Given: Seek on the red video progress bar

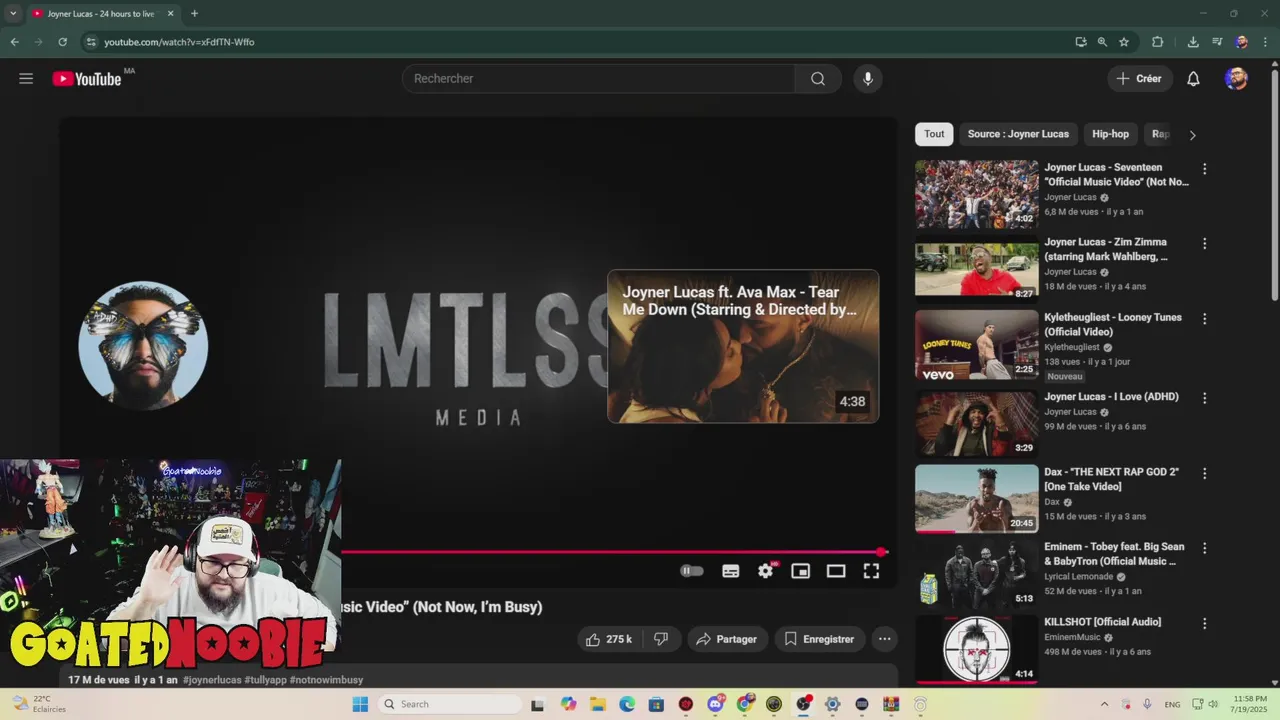Looking at the screenshot, I should coord(614,552).
